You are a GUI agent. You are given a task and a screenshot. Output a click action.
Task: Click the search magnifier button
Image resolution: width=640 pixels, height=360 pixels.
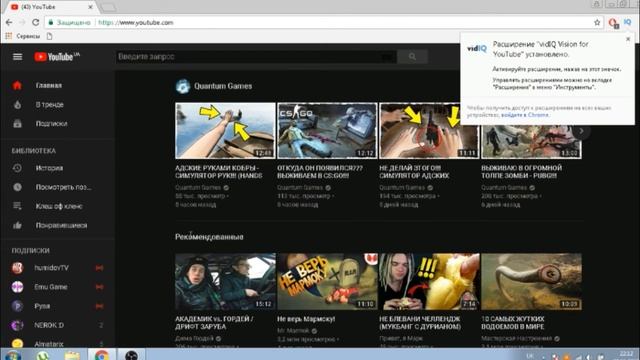click(412, 57)
